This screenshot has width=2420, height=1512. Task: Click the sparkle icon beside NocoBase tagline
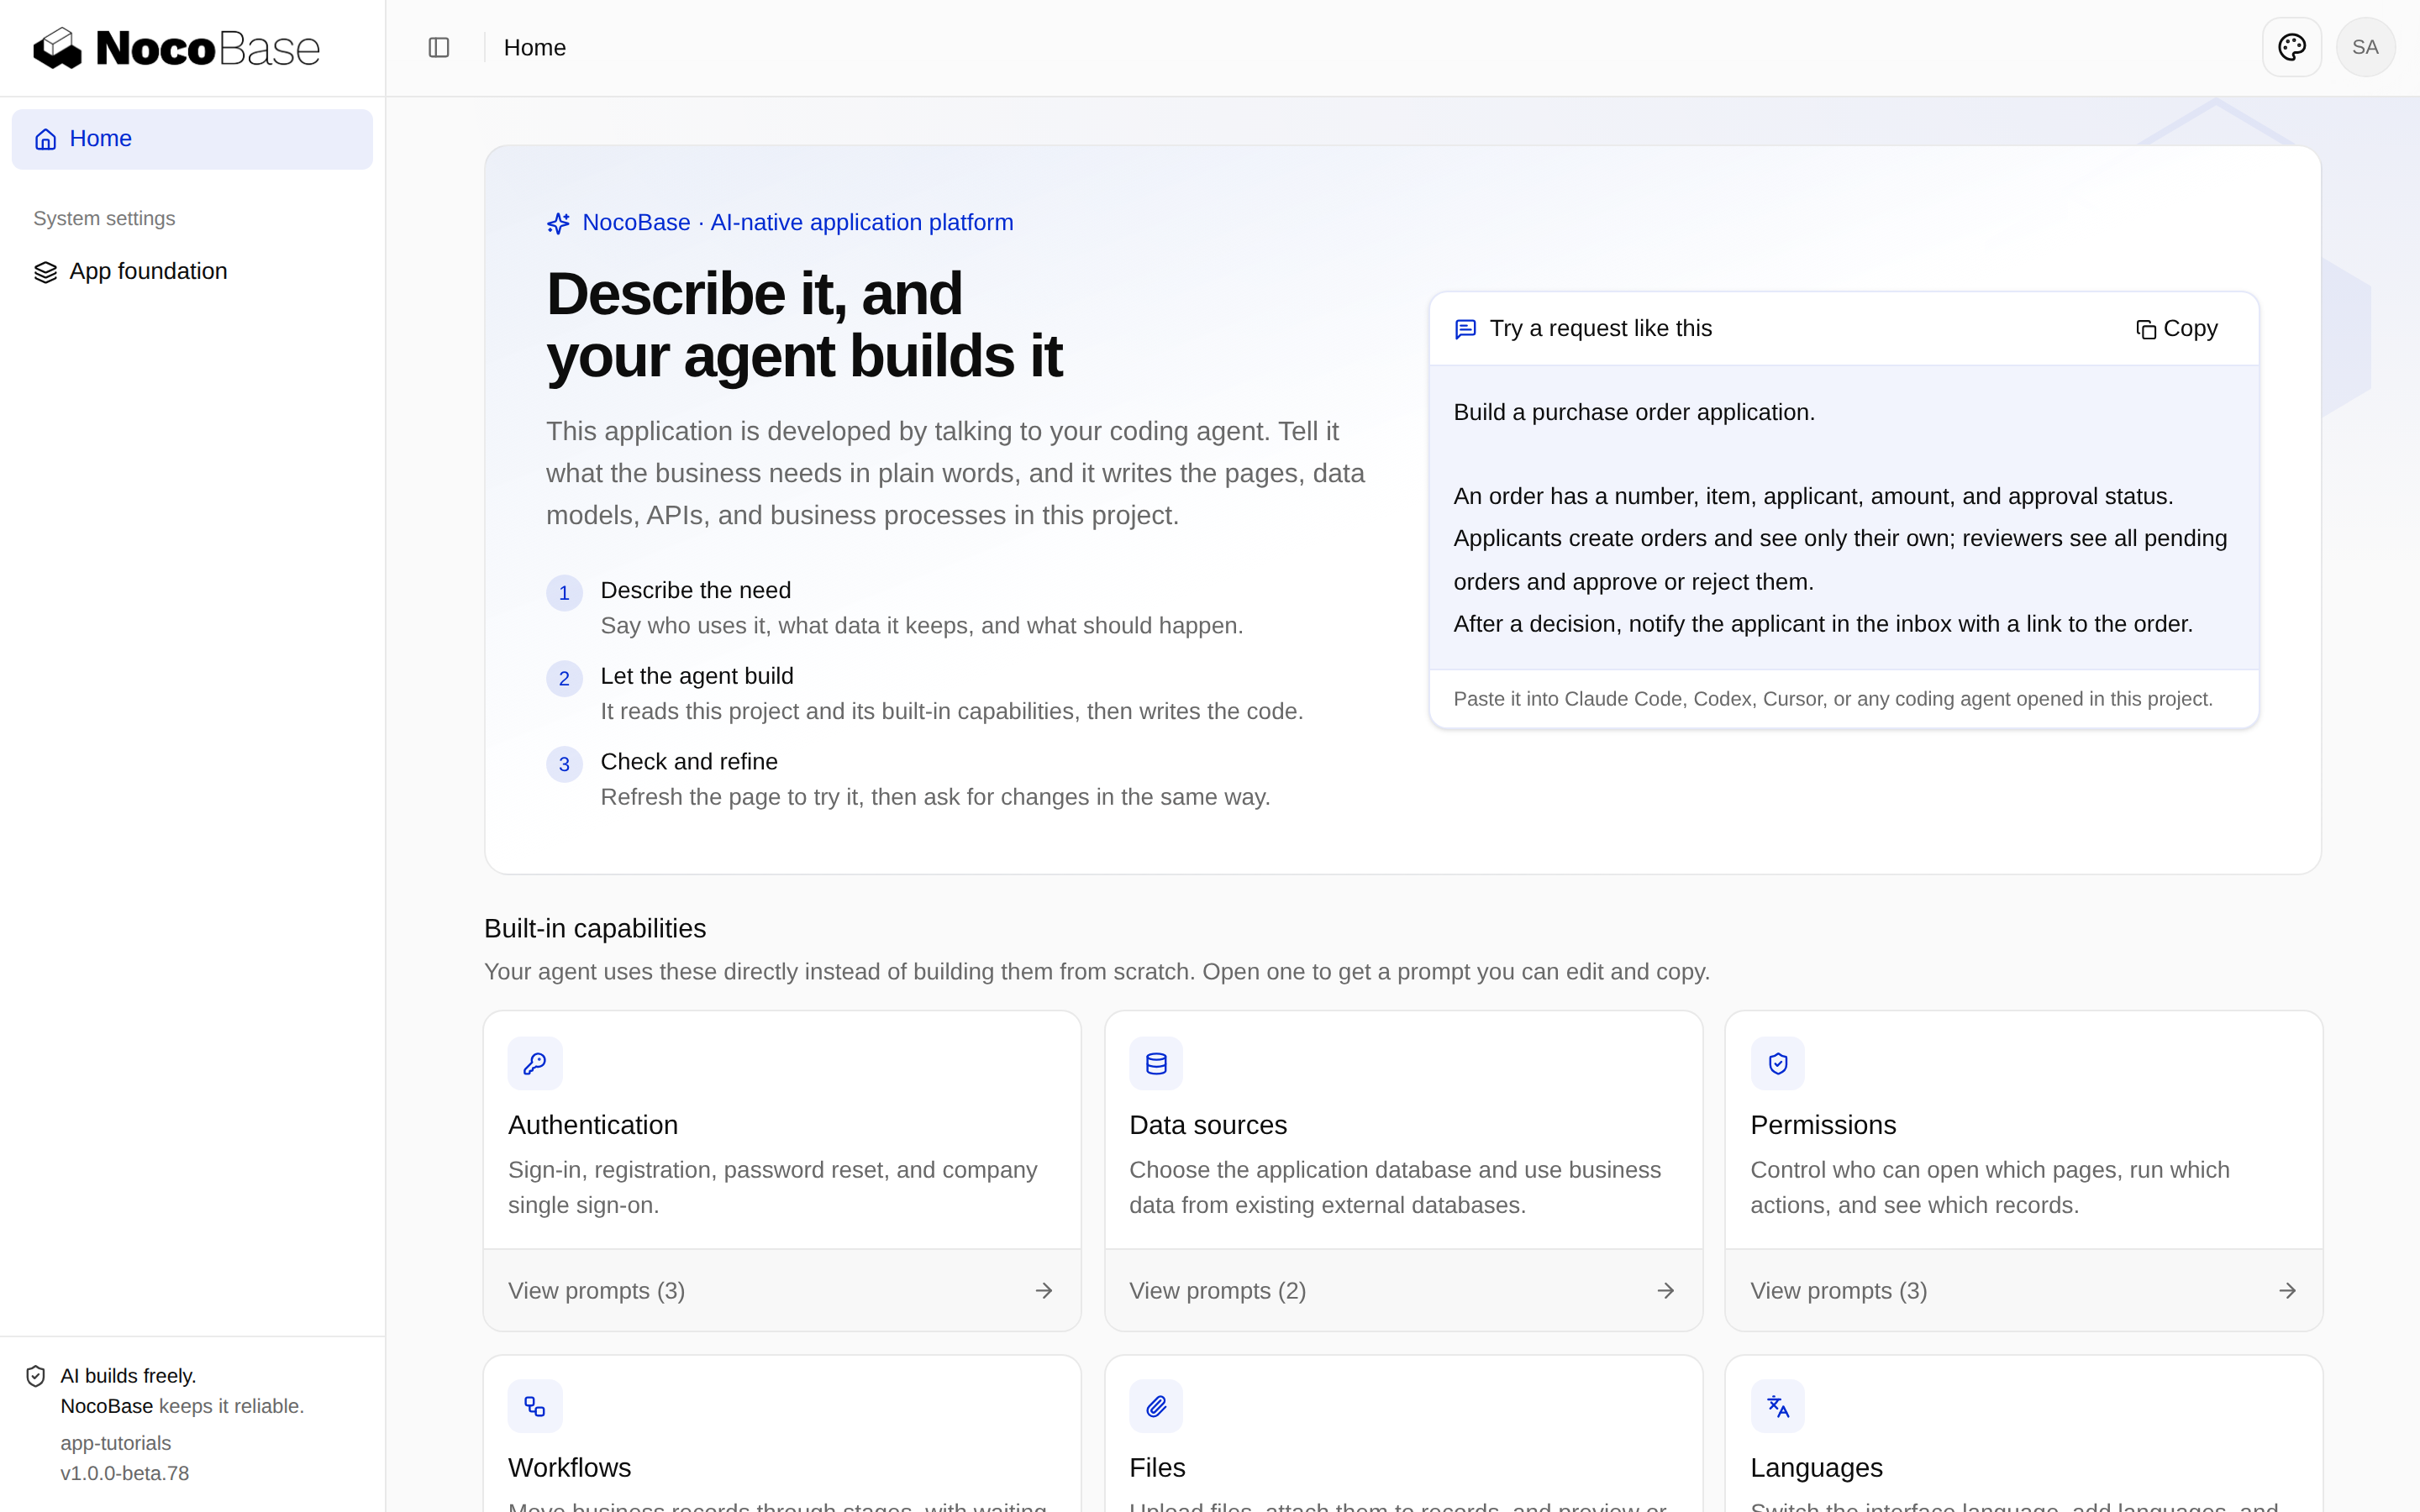558,223
